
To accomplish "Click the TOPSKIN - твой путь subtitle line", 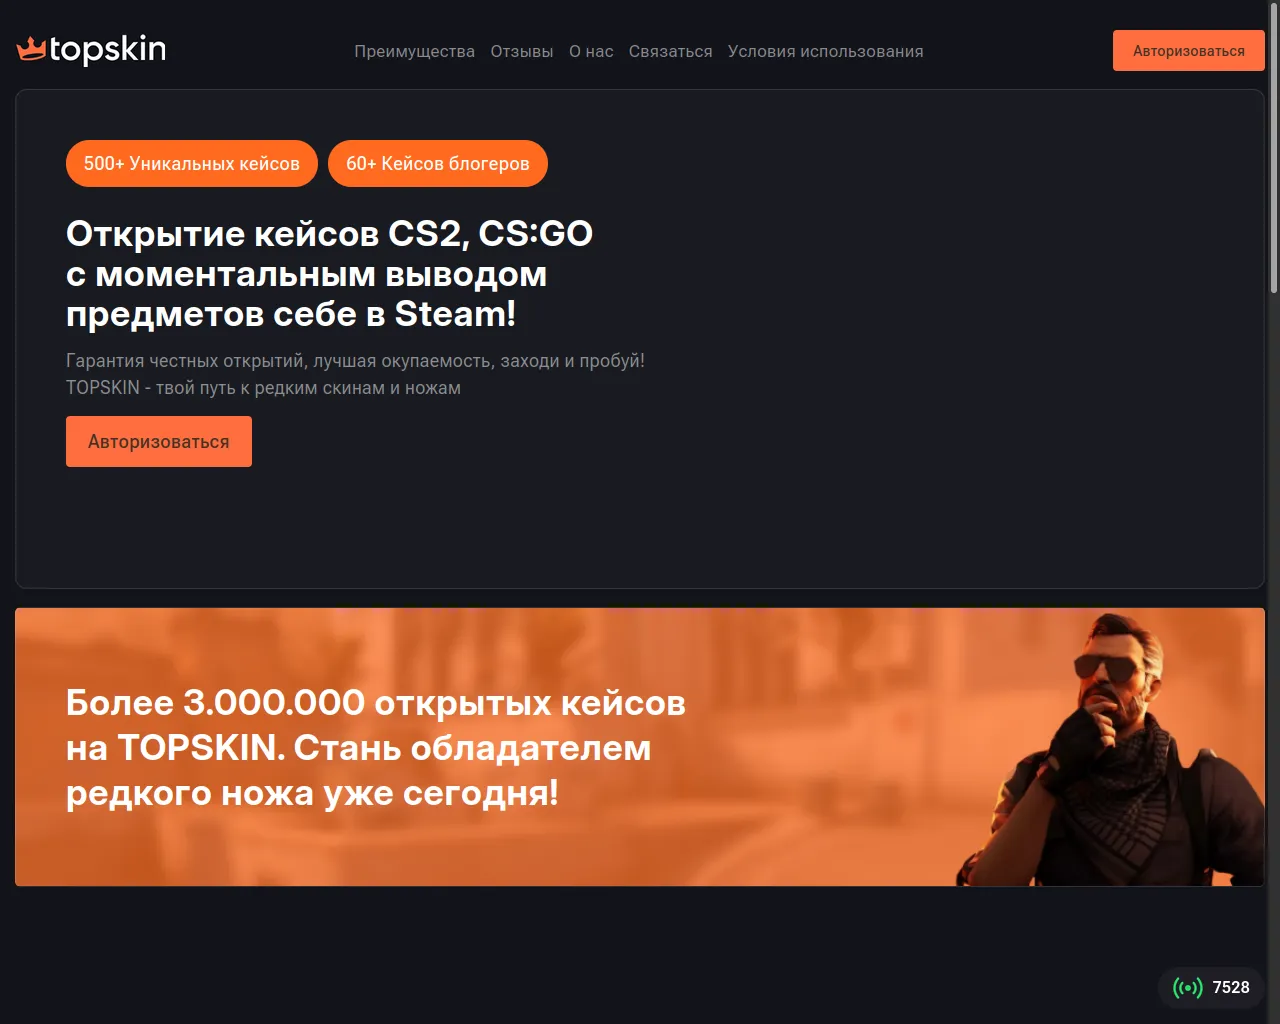I will [263, 388].
